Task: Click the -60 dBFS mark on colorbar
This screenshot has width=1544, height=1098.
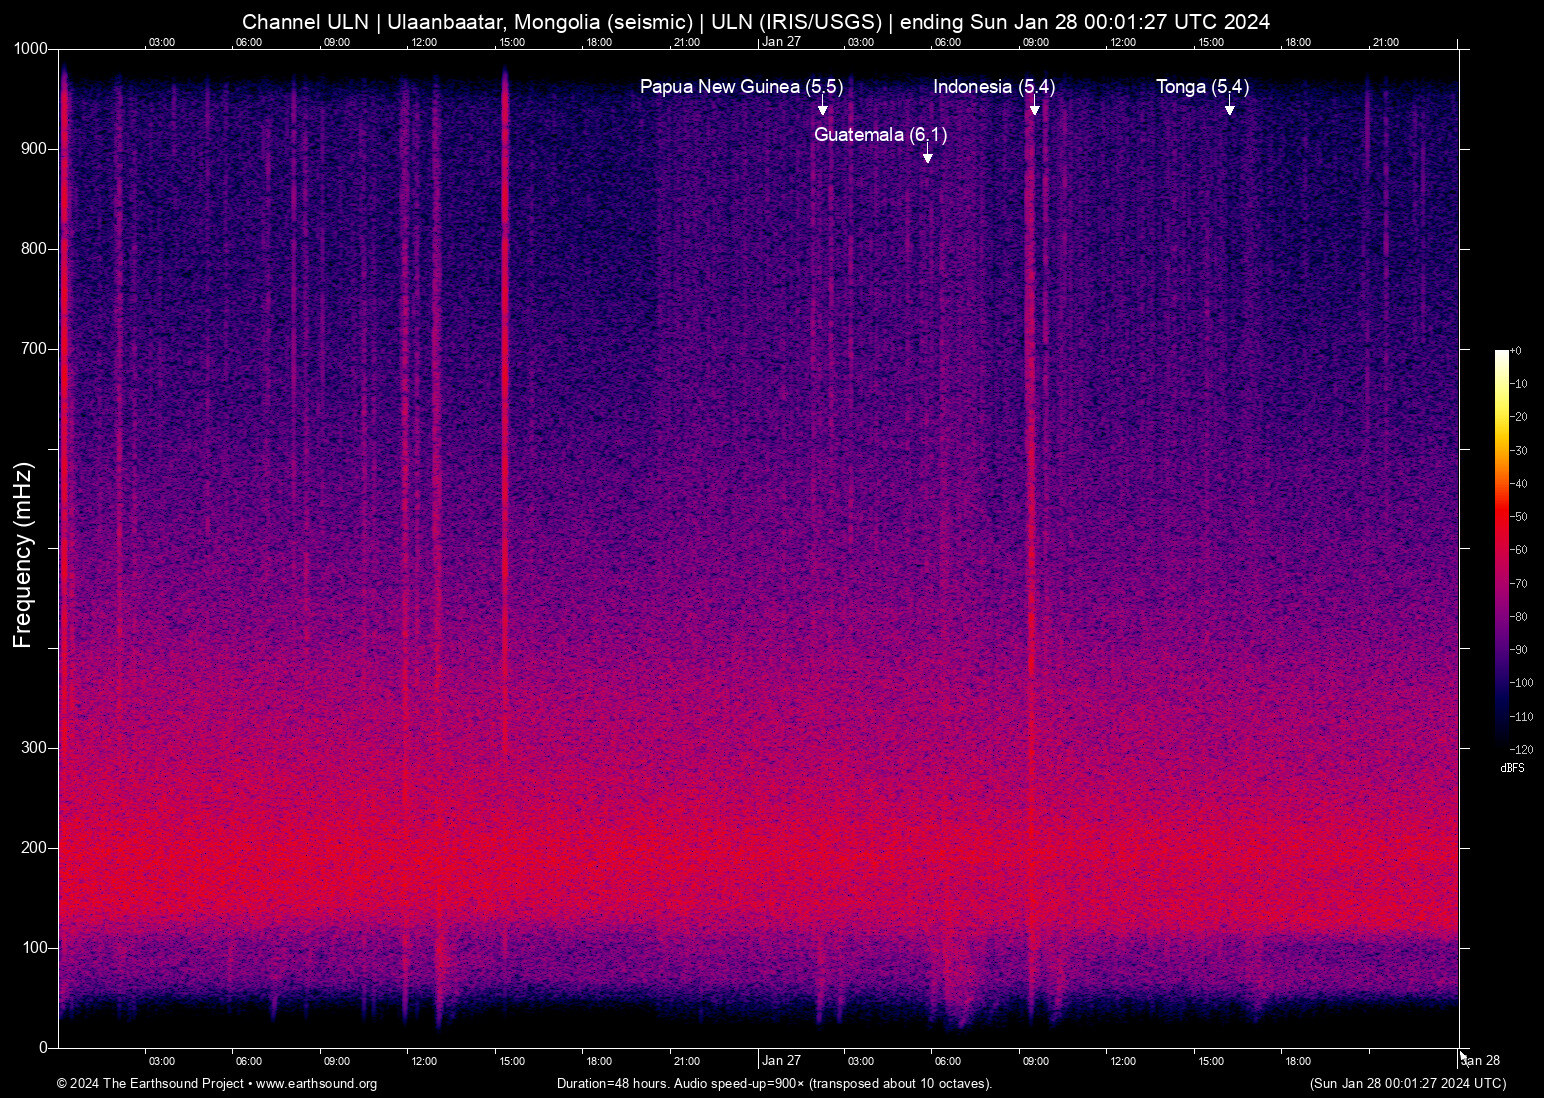Action: coord(1519,550)
